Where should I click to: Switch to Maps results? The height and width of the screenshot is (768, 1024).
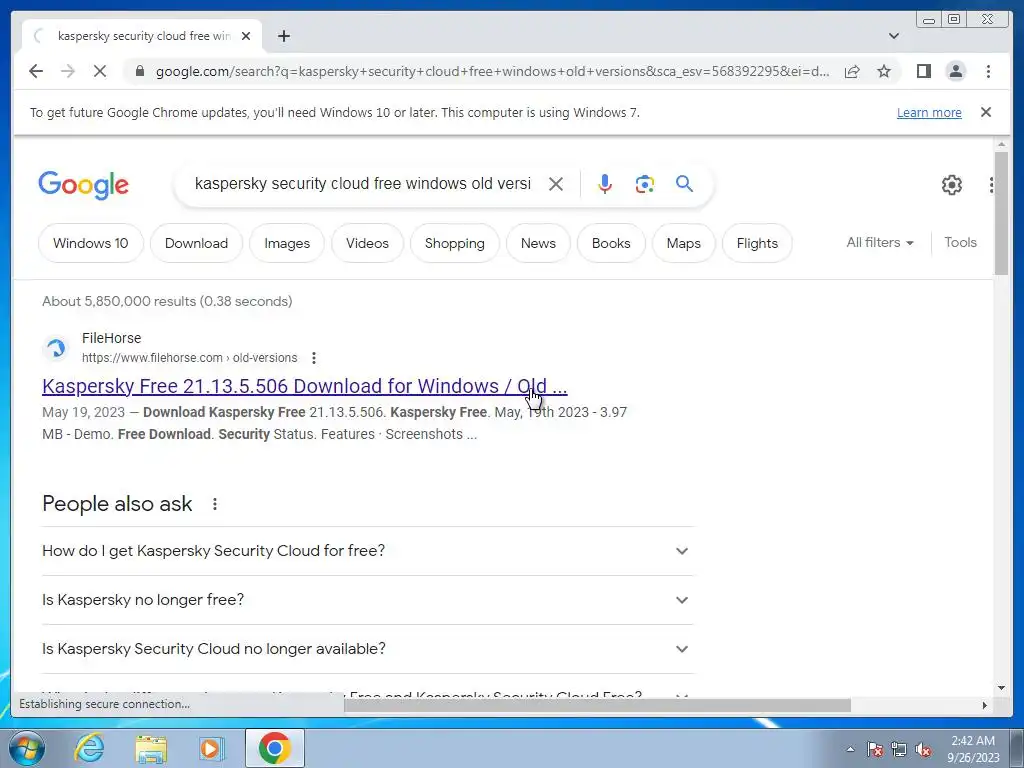click(684, 243)
